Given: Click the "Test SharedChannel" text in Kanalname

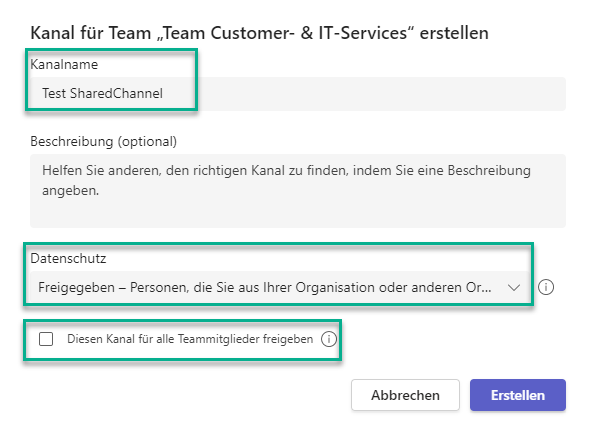Looking at the screenshot, I should pyautogui.click(x=102, y=93).
